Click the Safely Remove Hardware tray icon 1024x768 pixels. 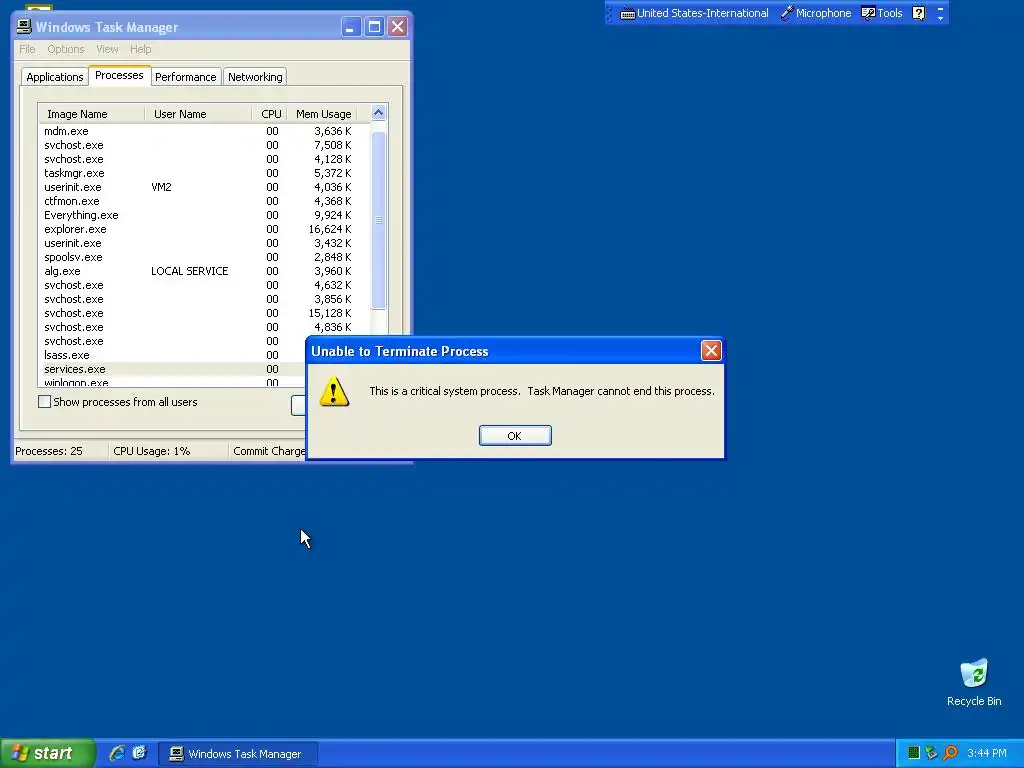click(x=931, y=753)
